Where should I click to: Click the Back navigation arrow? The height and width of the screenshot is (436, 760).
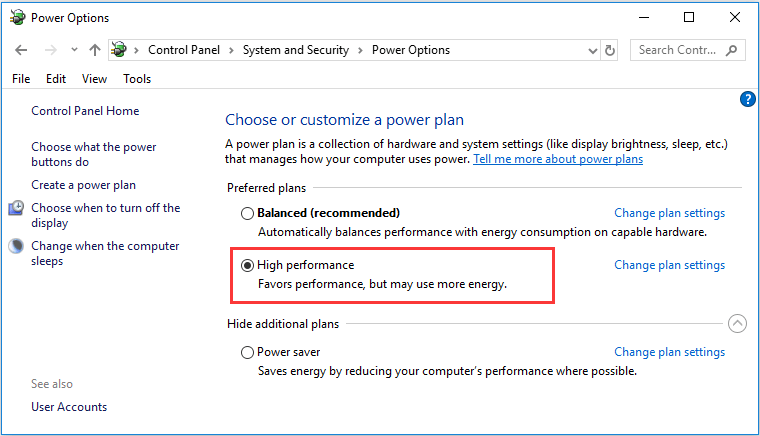tap(21, 50)
